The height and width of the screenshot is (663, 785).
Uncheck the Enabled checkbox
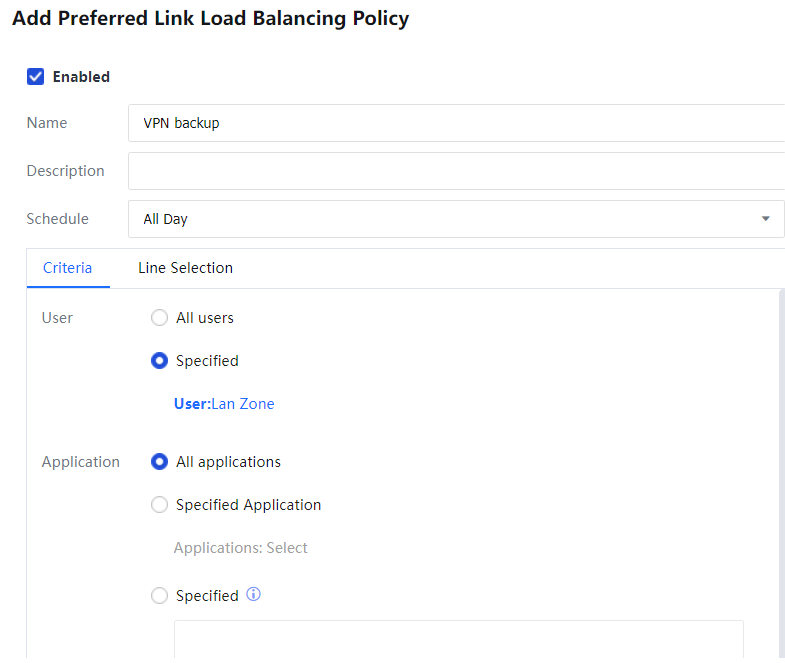[36, 77]
